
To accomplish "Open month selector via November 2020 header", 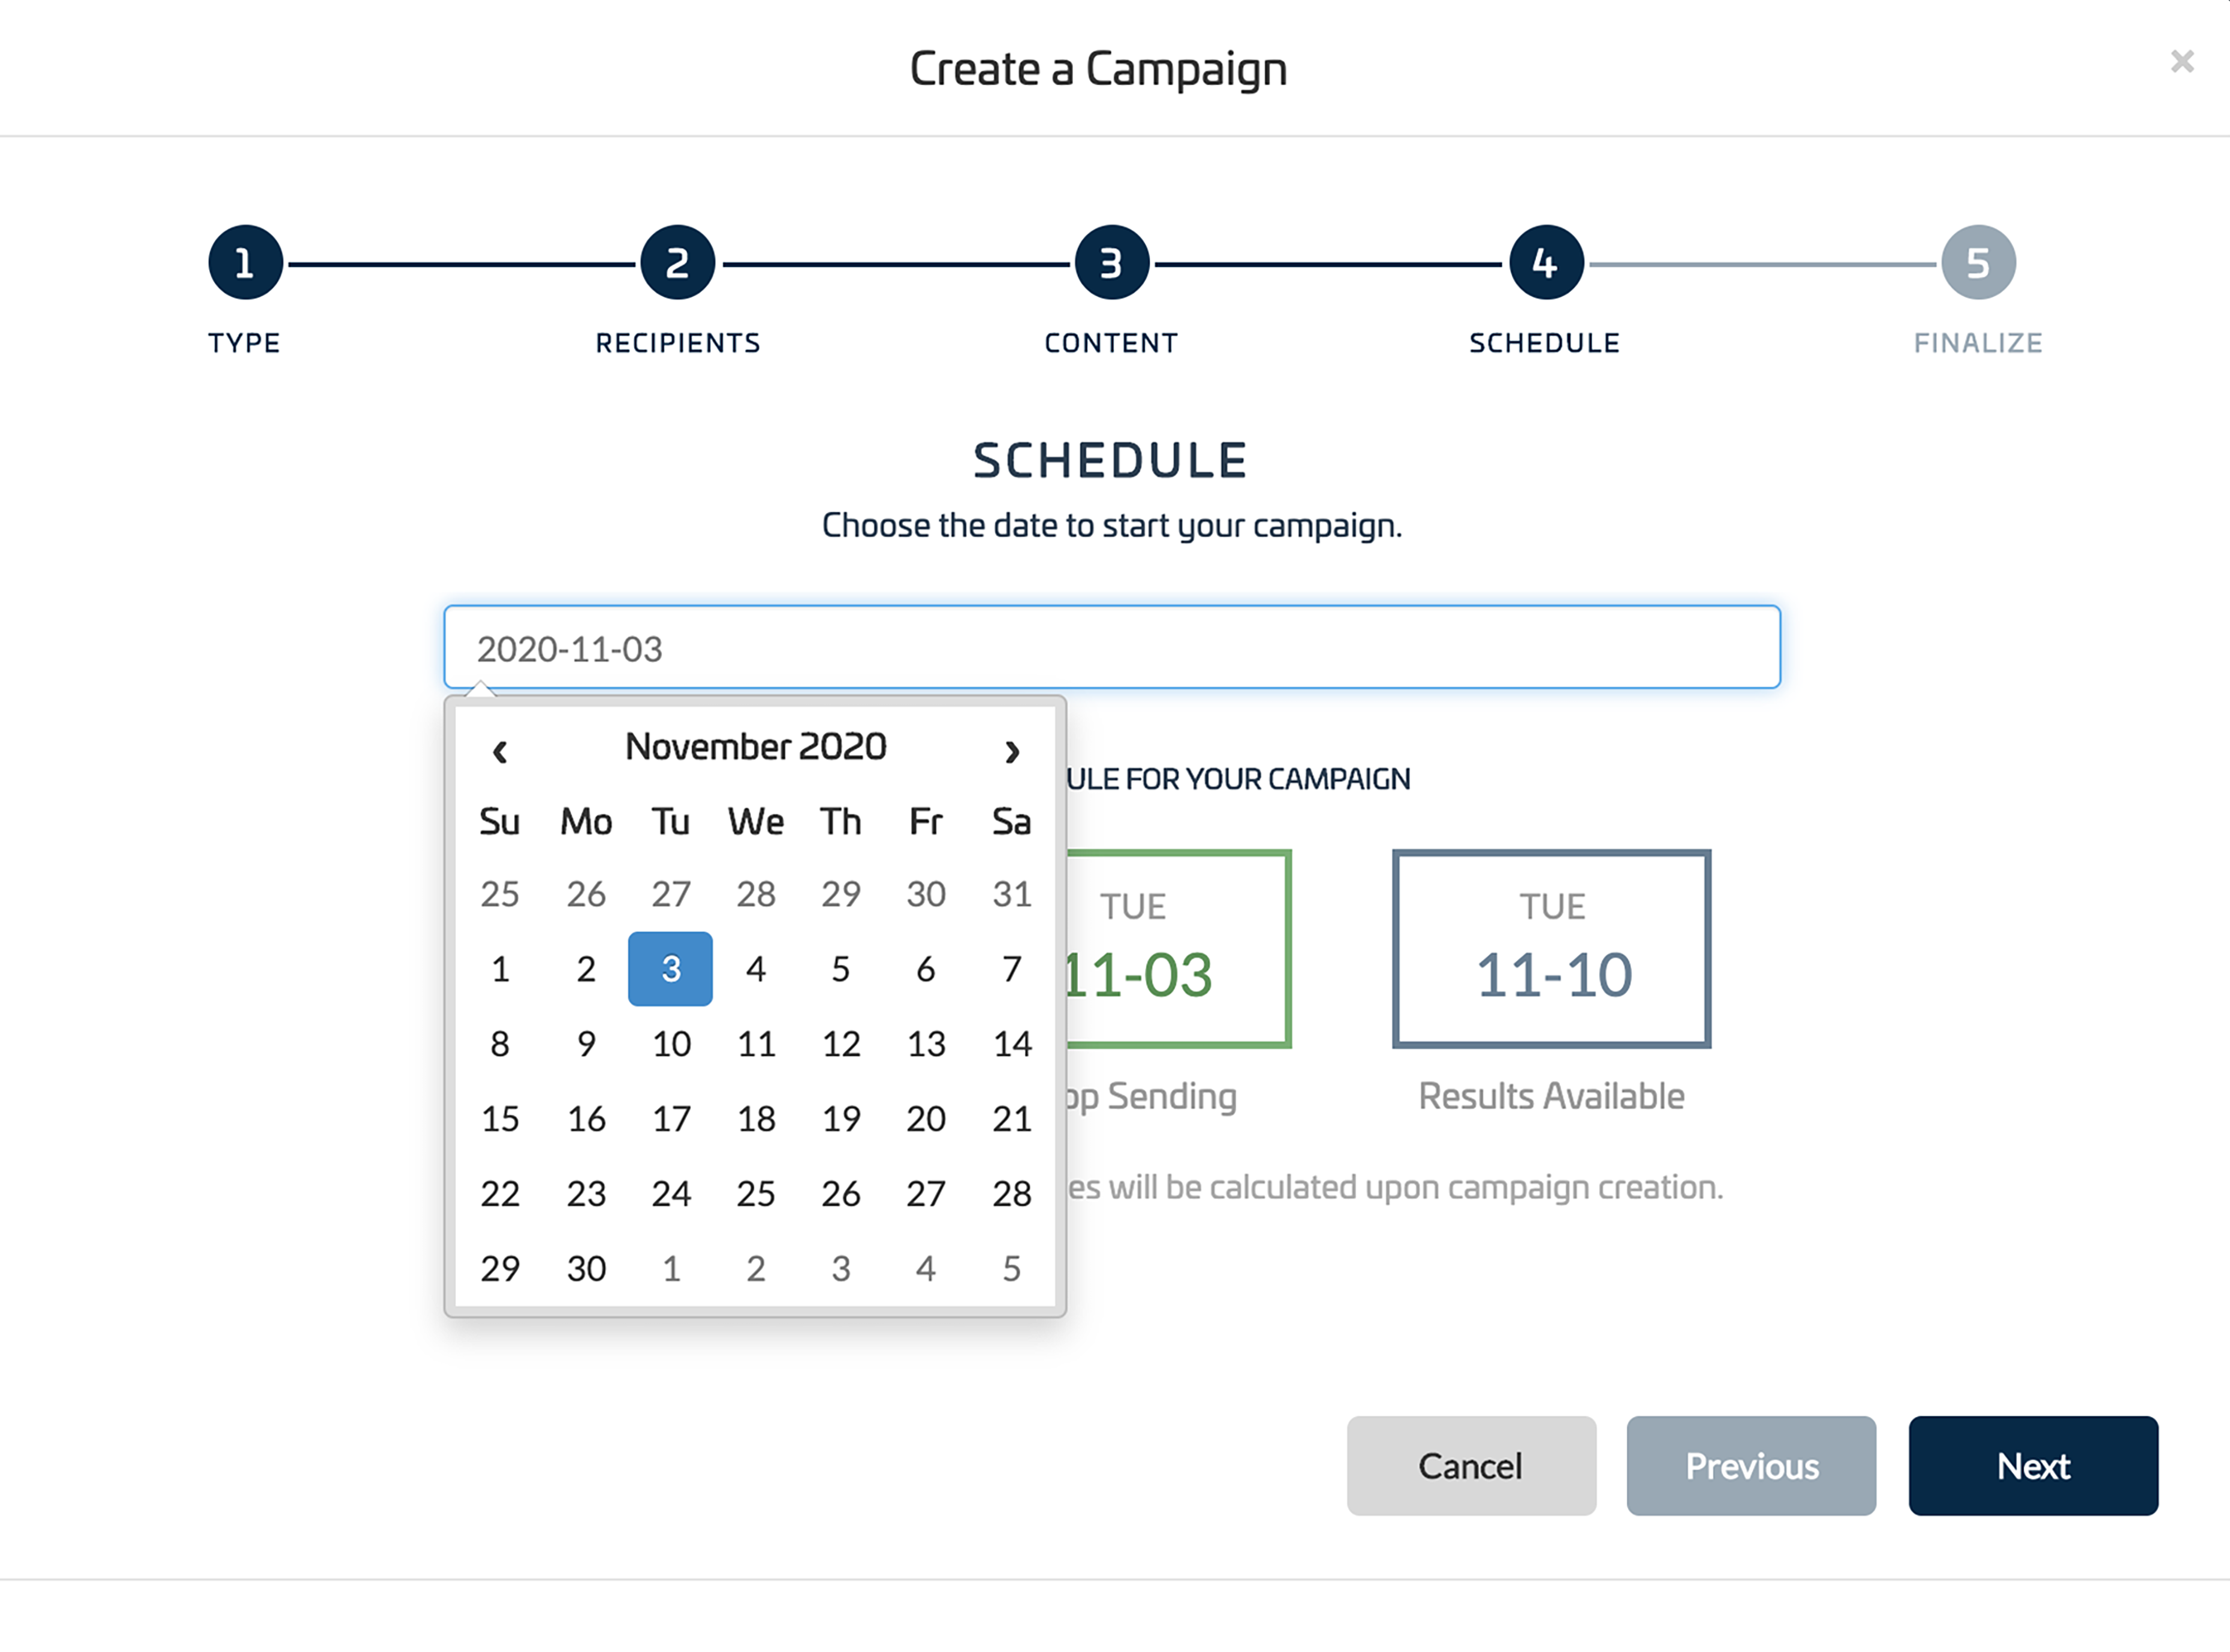I will (756, 747).
